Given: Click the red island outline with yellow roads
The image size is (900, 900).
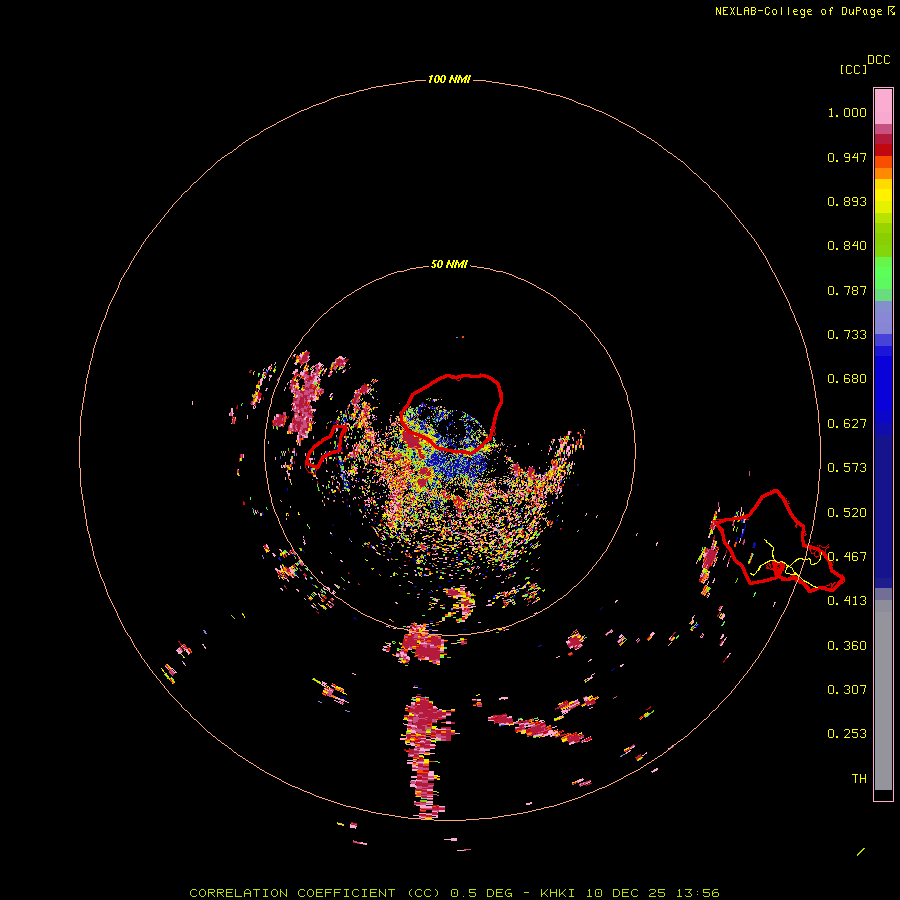Looking at the screenshot, I should click(777, 542).
